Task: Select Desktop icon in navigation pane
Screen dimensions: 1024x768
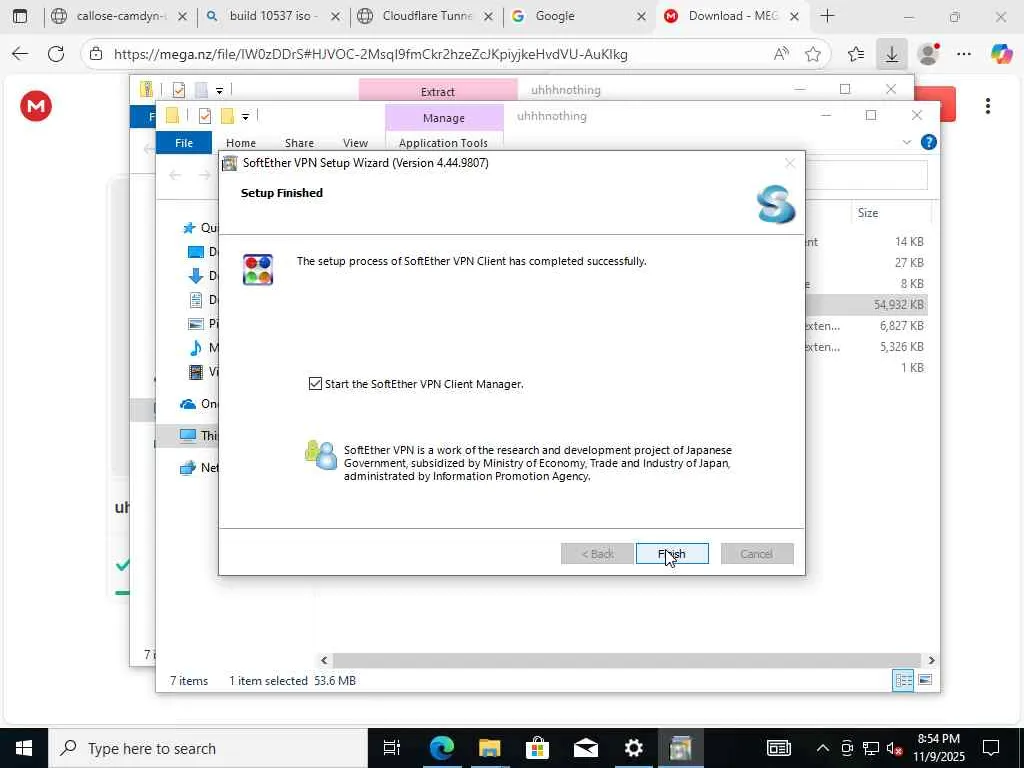Action: pyautogui.click(x=196, y=251)
